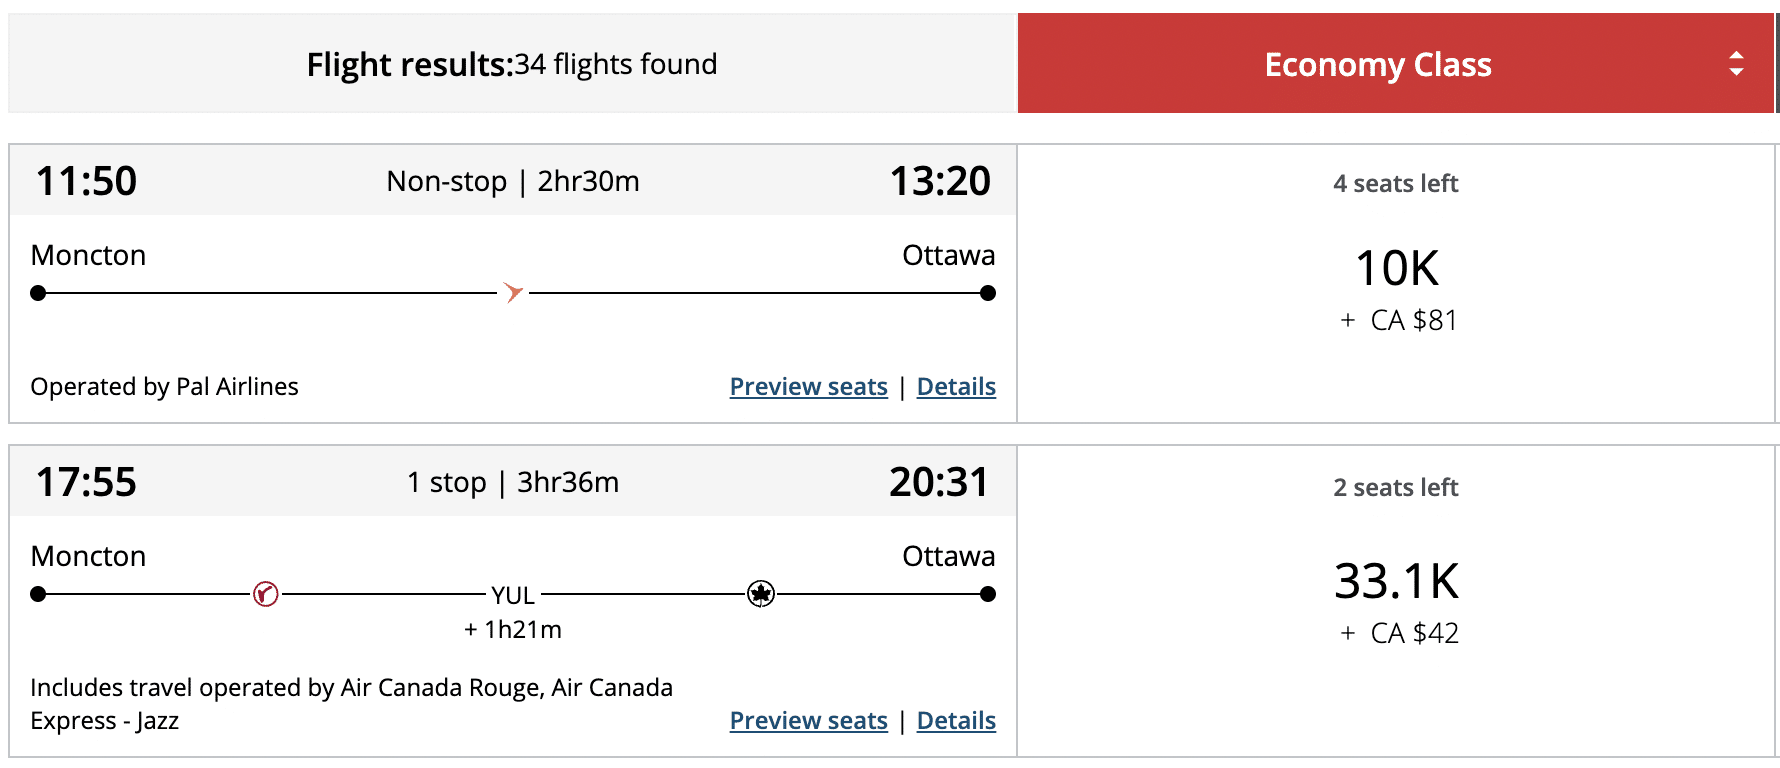Viewport: 1780px width, 768px height.
Task: Click the Ottawa destination dot on non-stop flight
Action: (x=988, y=293)
